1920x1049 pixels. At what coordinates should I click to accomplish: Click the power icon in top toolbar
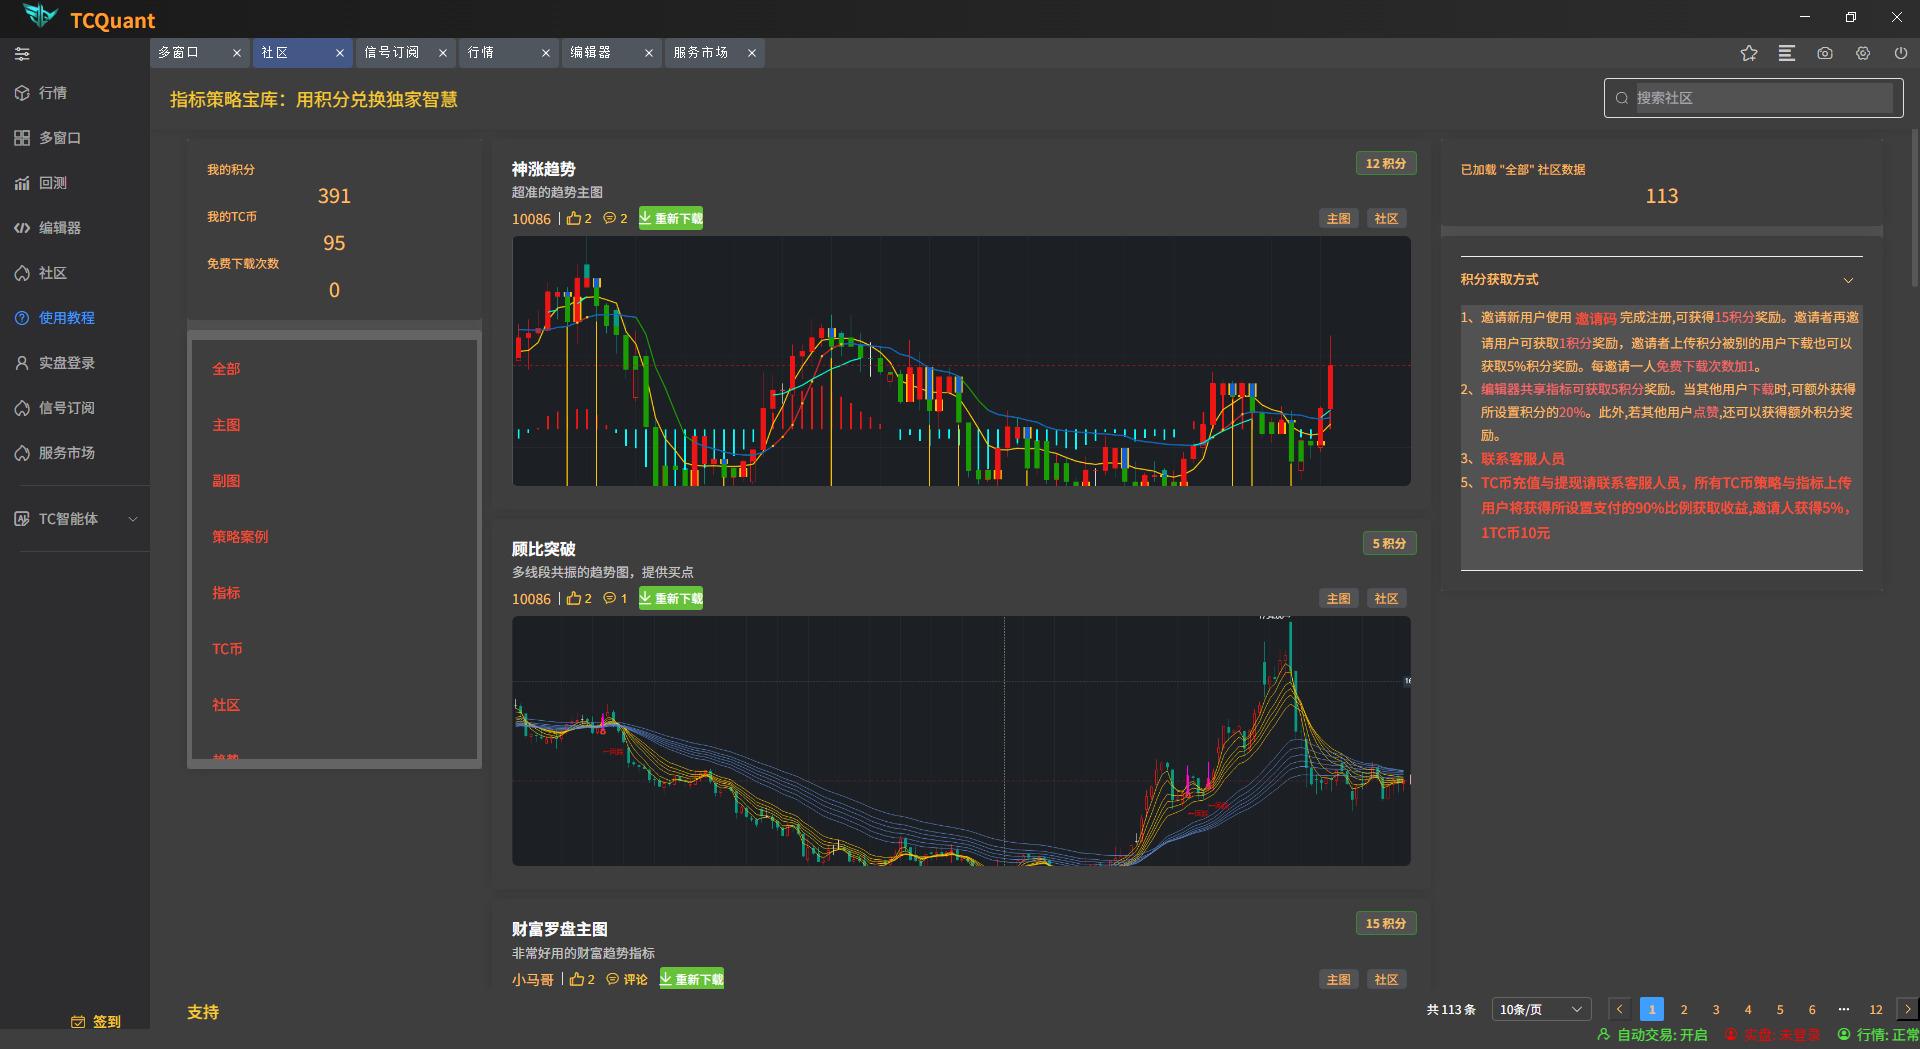(1901, 53)
